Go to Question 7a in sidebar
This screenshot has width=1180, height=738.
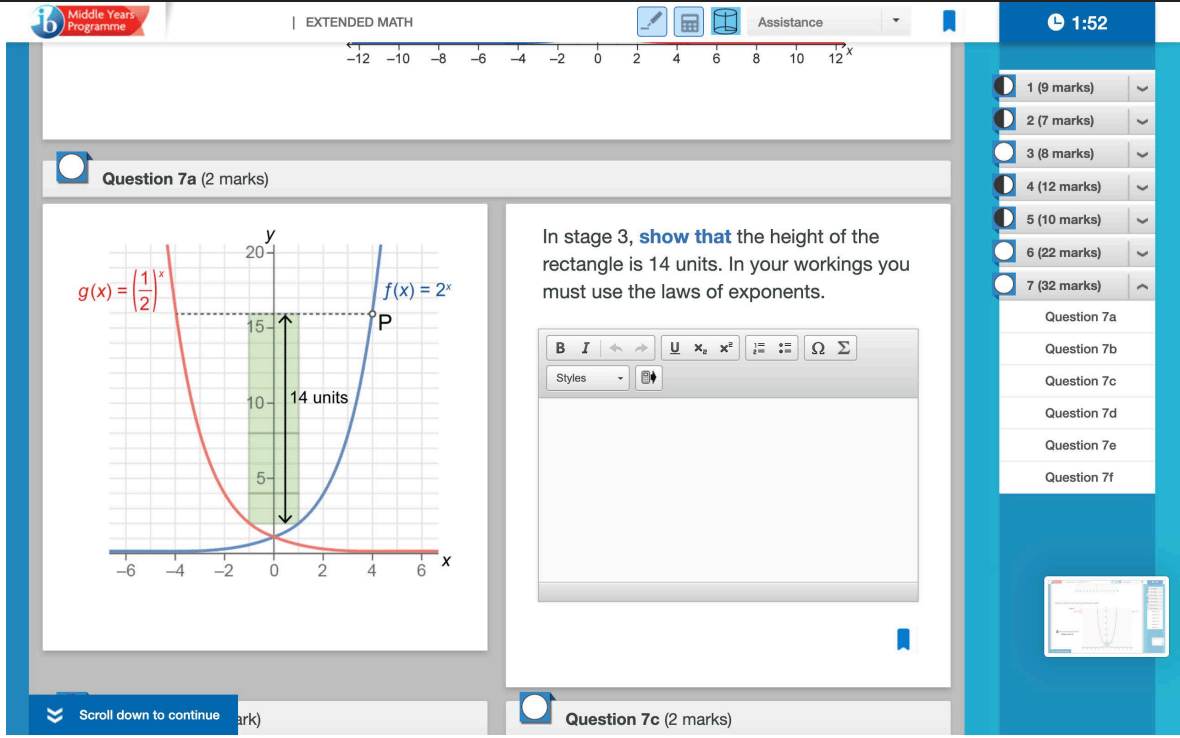coord(1080,317)
